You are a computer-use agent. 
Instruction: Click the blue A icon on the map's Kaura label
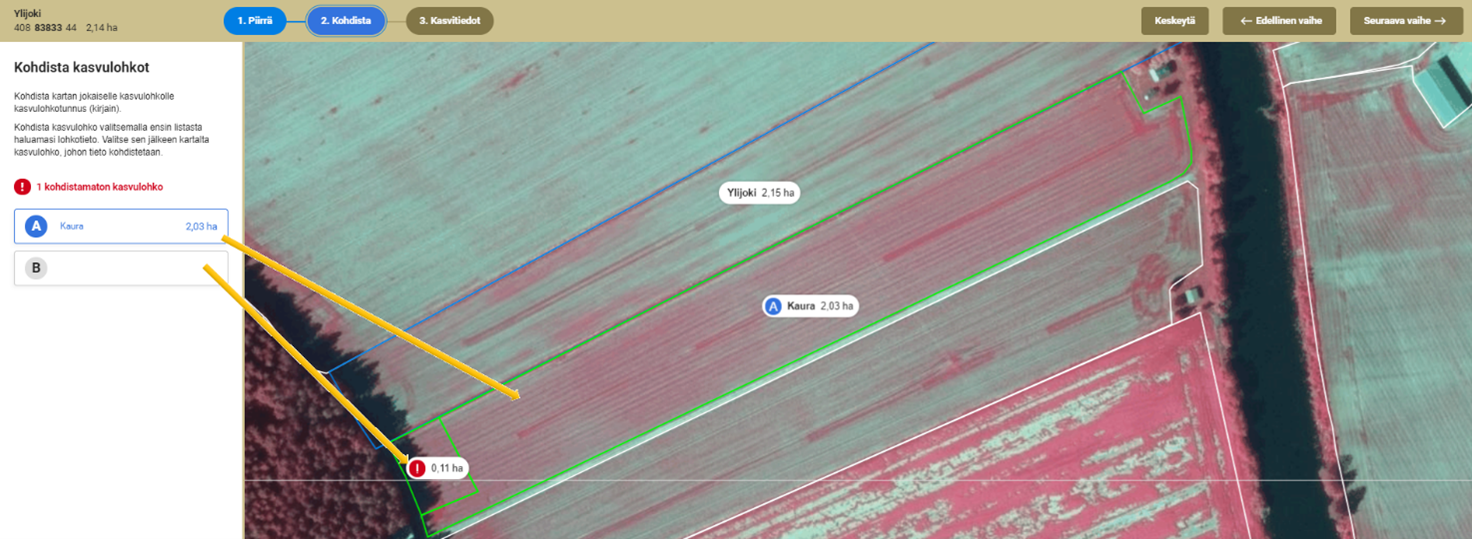coord(772,307)
